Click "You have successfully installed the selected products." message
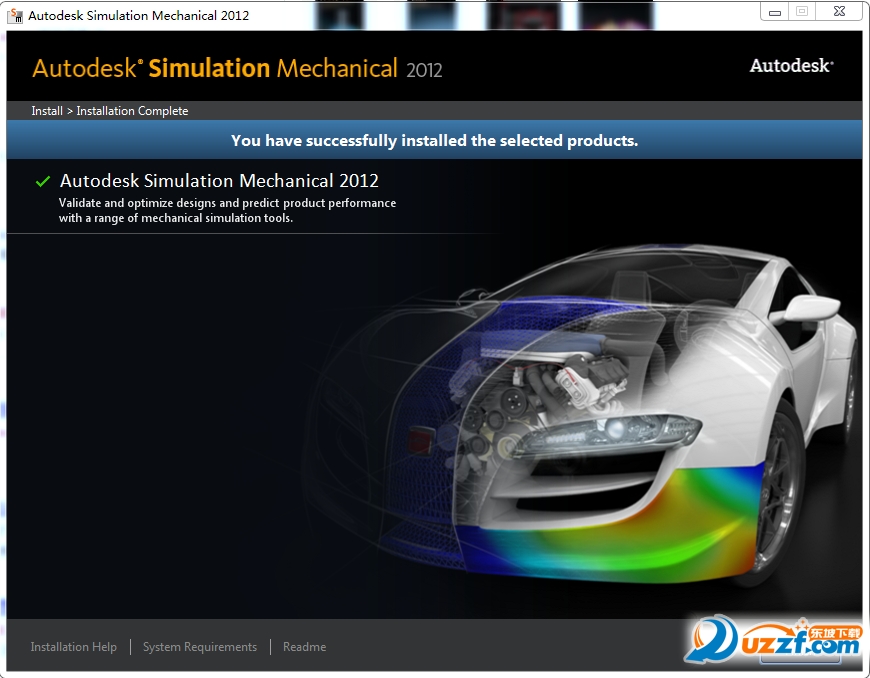Viewport: 870px width, 678px height. 434,140
